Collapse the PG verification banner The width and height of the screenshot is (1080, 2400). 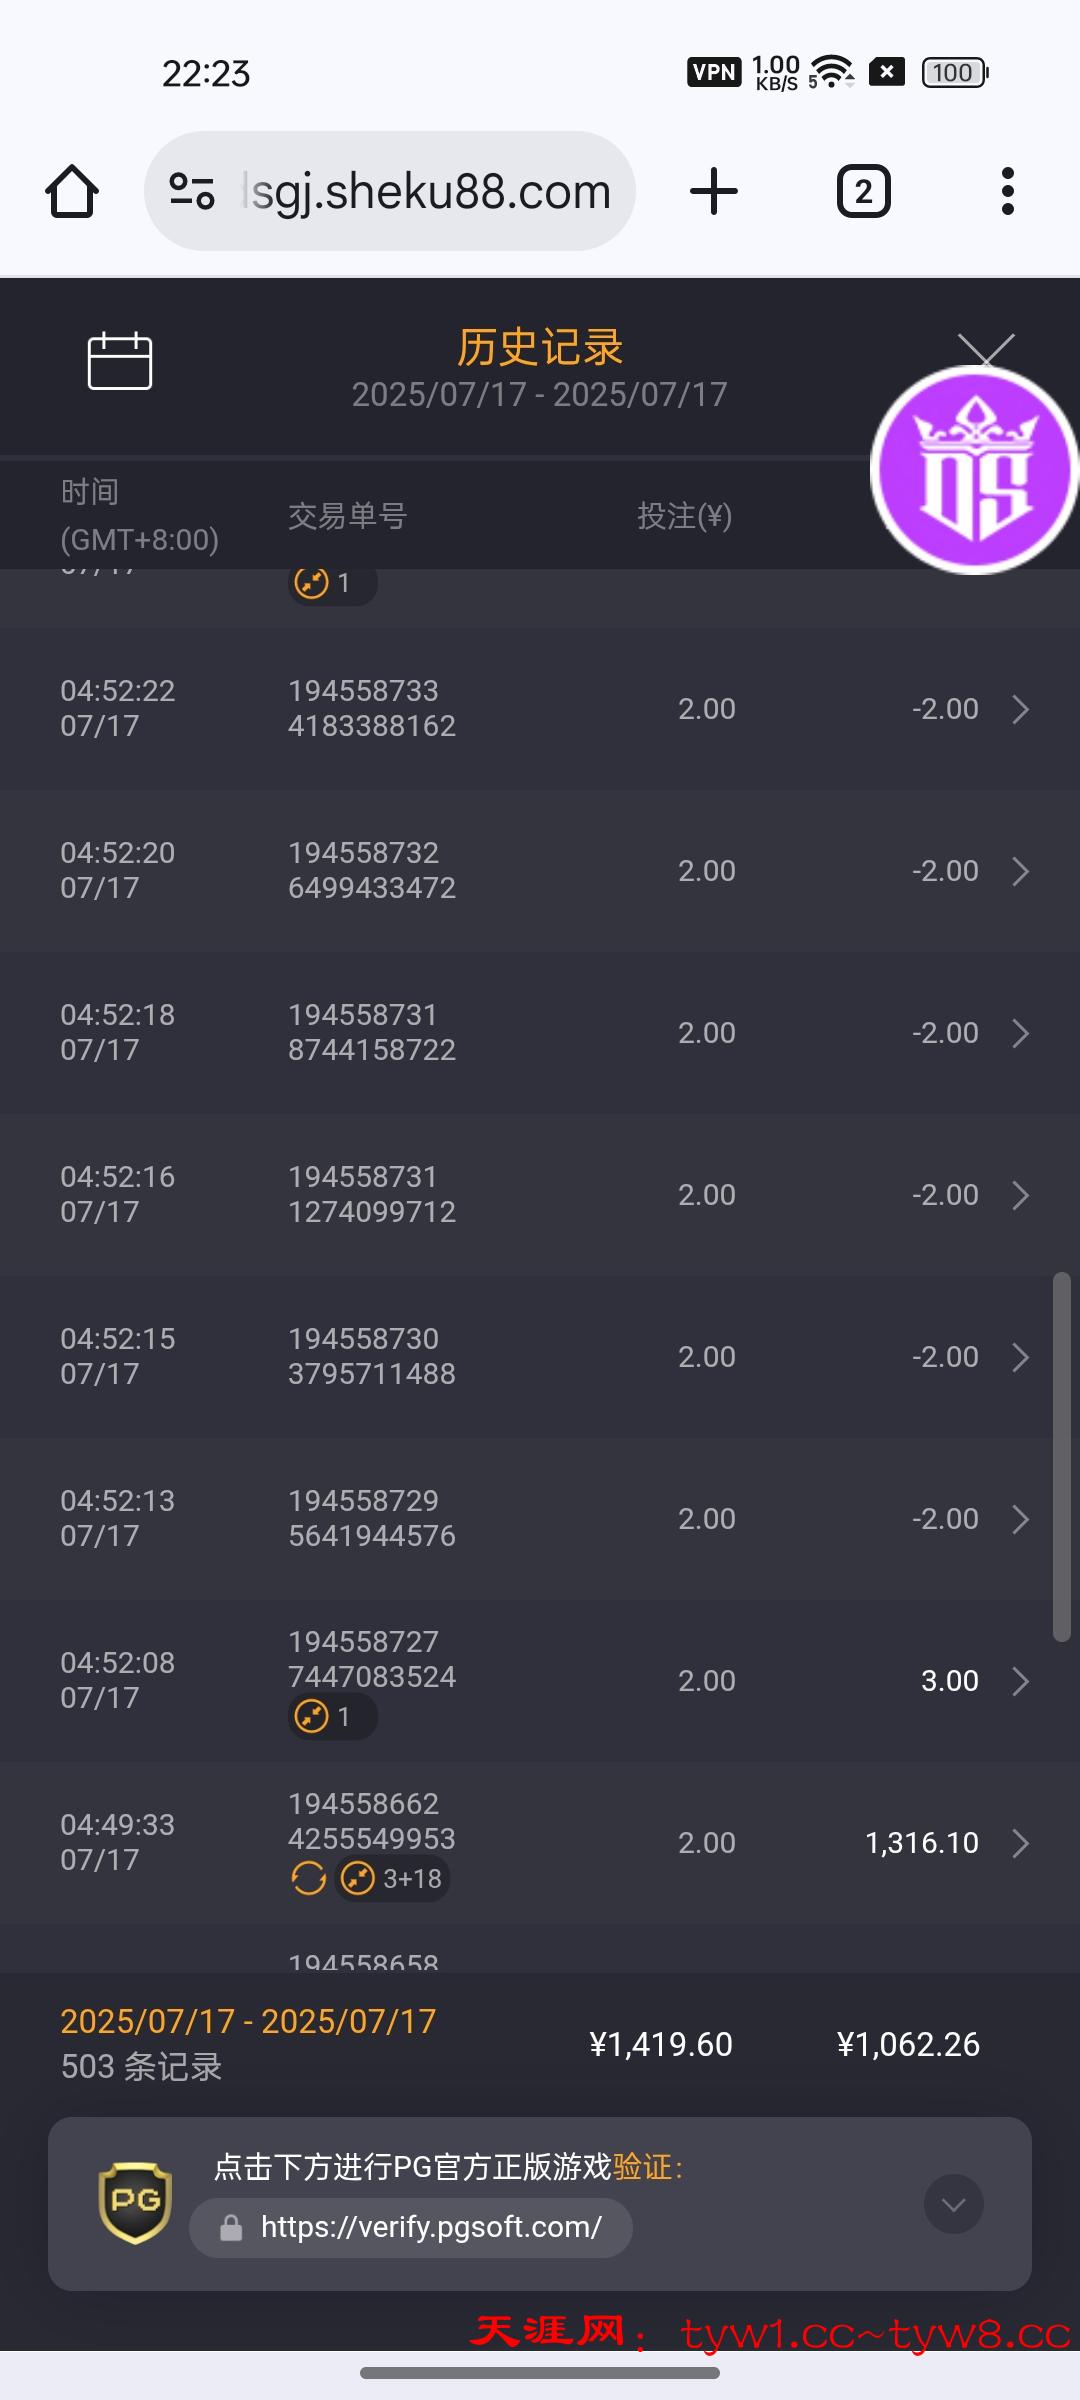click(x=953, y=2204)
